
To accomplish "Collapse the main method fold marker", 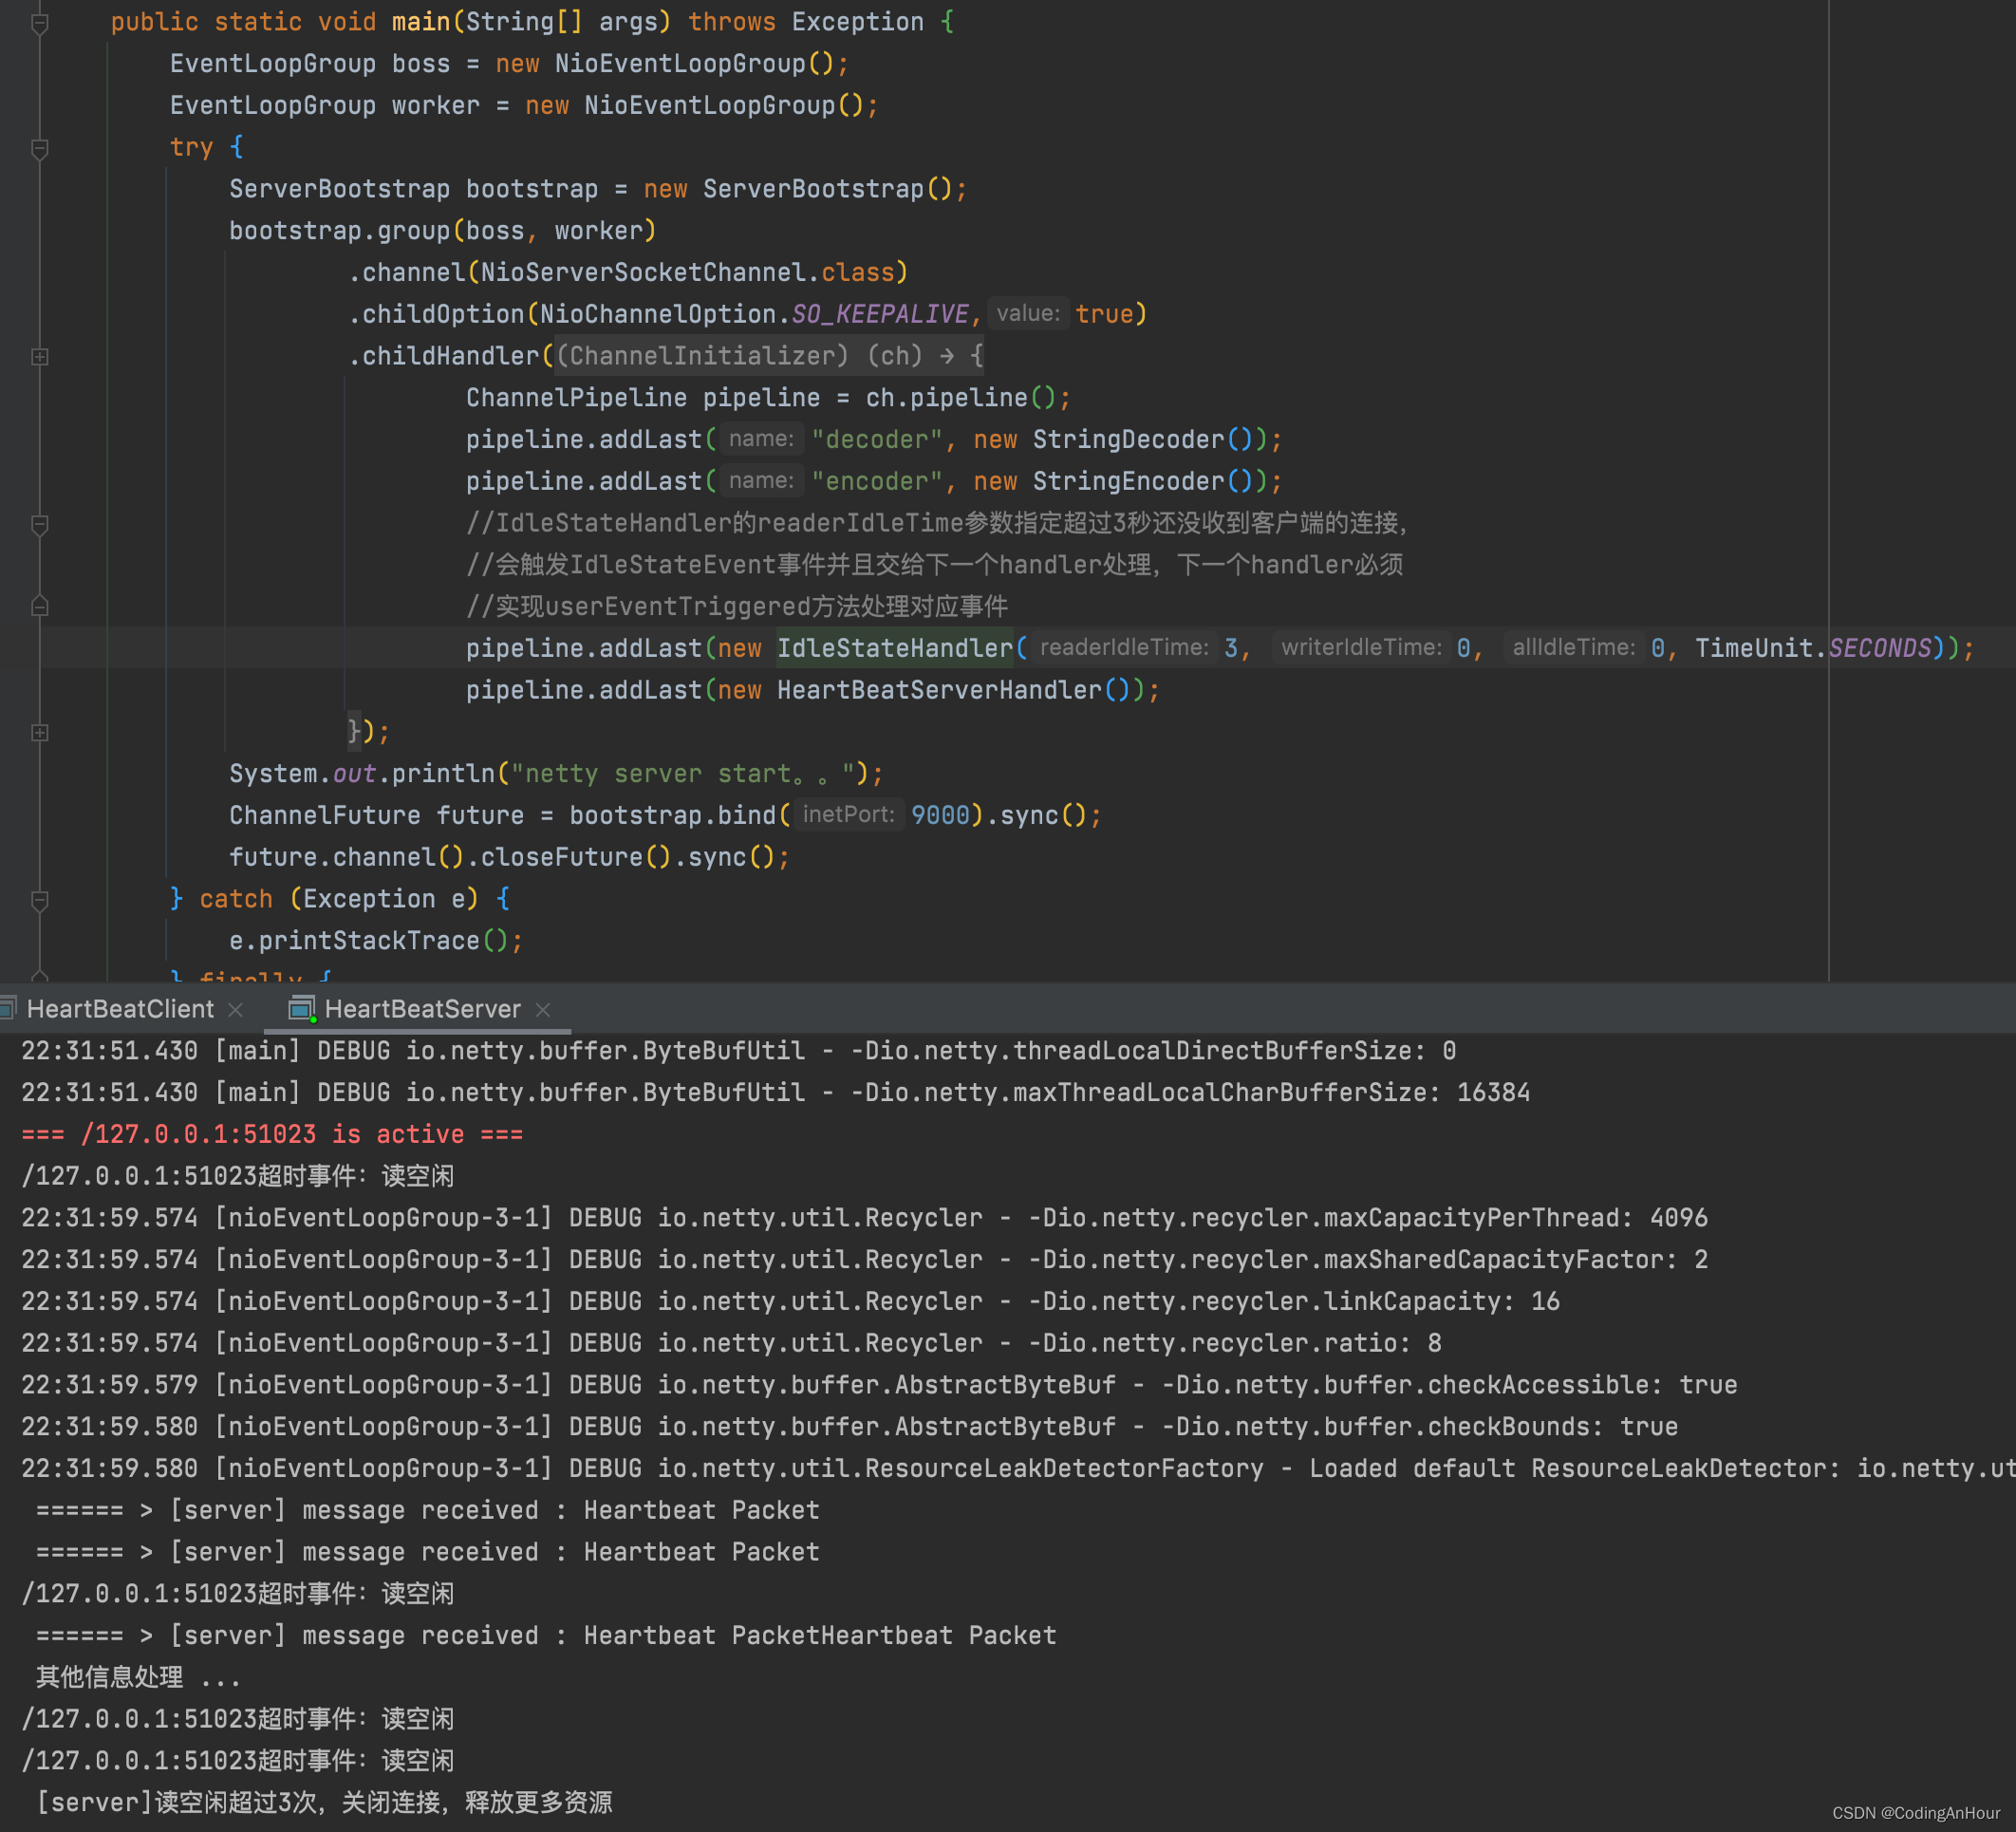I will click(x=40, y=22).
